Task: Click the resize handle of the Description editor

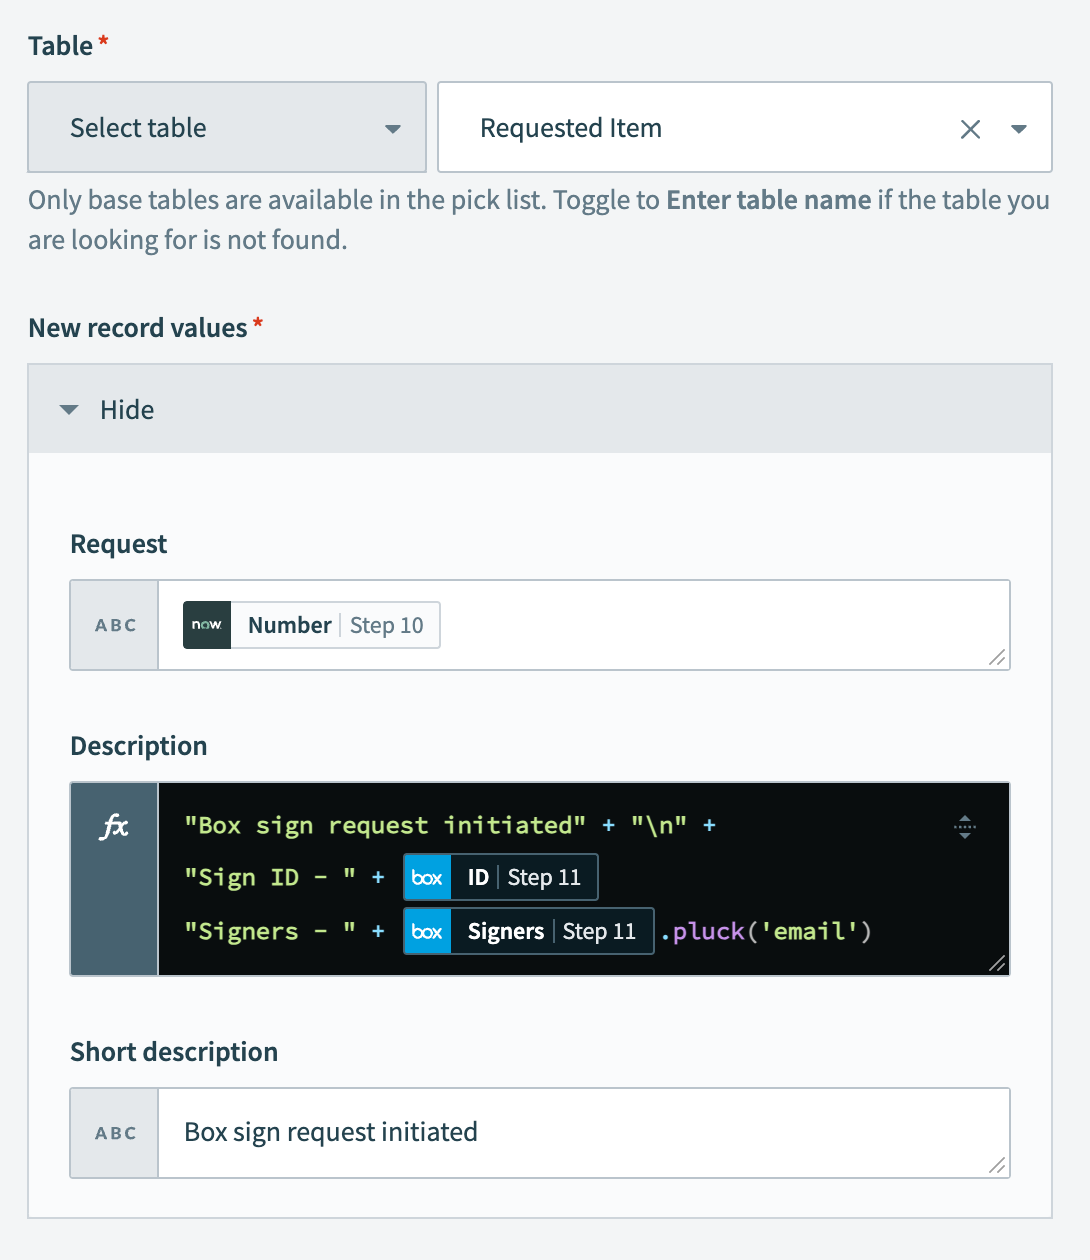Action: point(997,963)
